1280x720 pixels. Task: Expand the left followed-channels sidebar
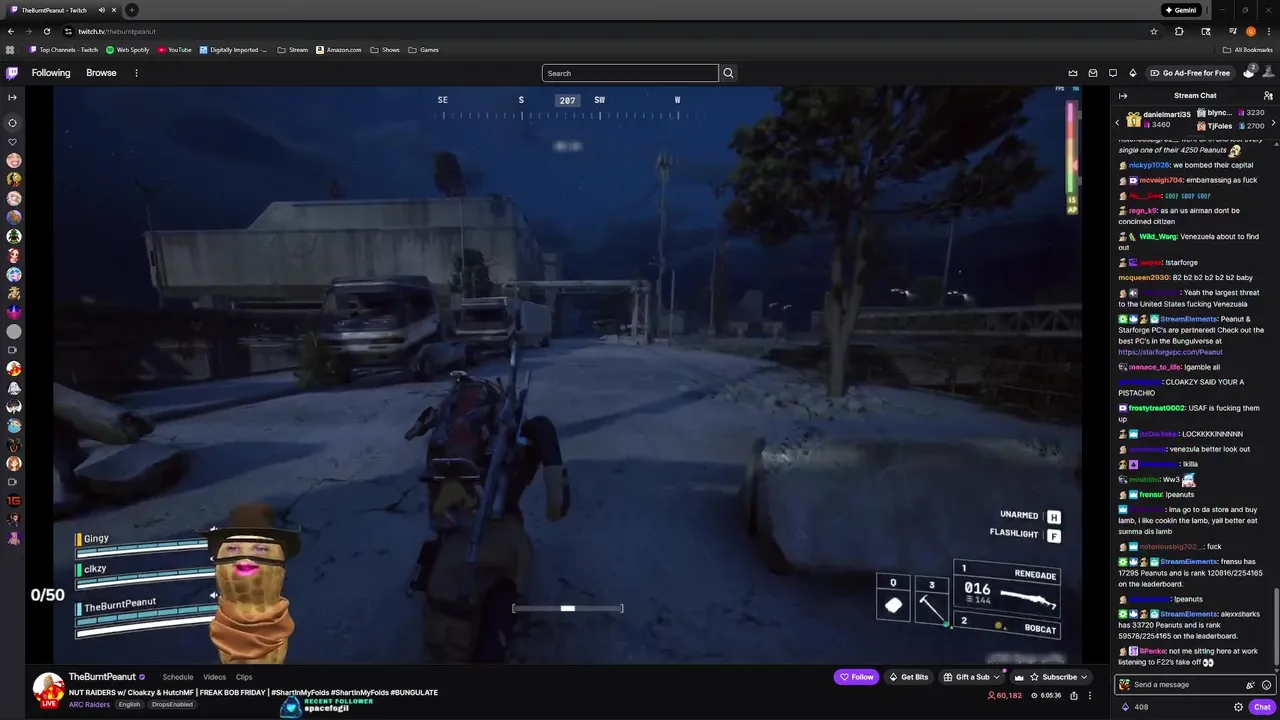click(12, 97)
